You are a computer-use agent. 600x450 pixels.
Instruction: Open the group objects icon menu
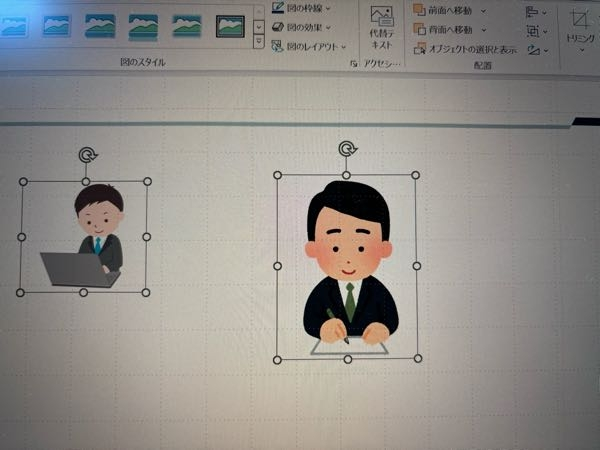coord(536,31)
